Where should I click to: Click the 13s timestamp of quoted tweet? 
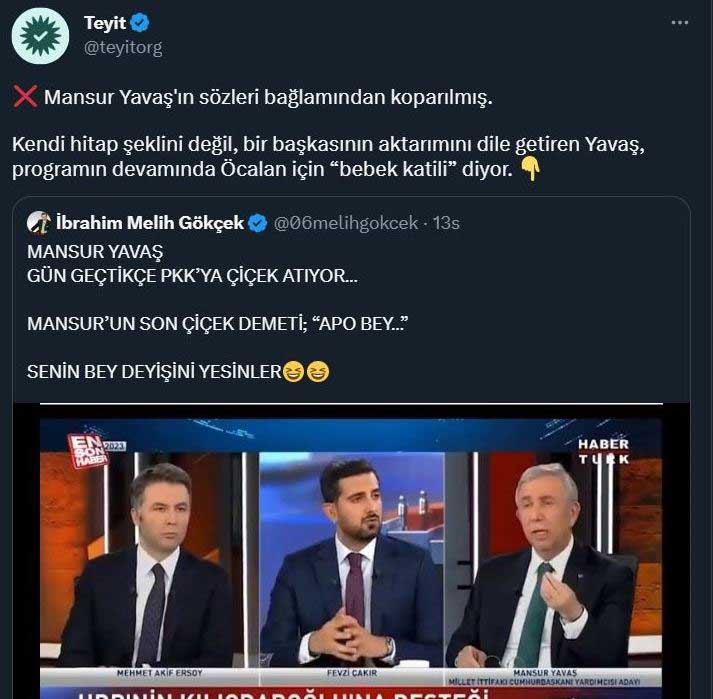446,223
